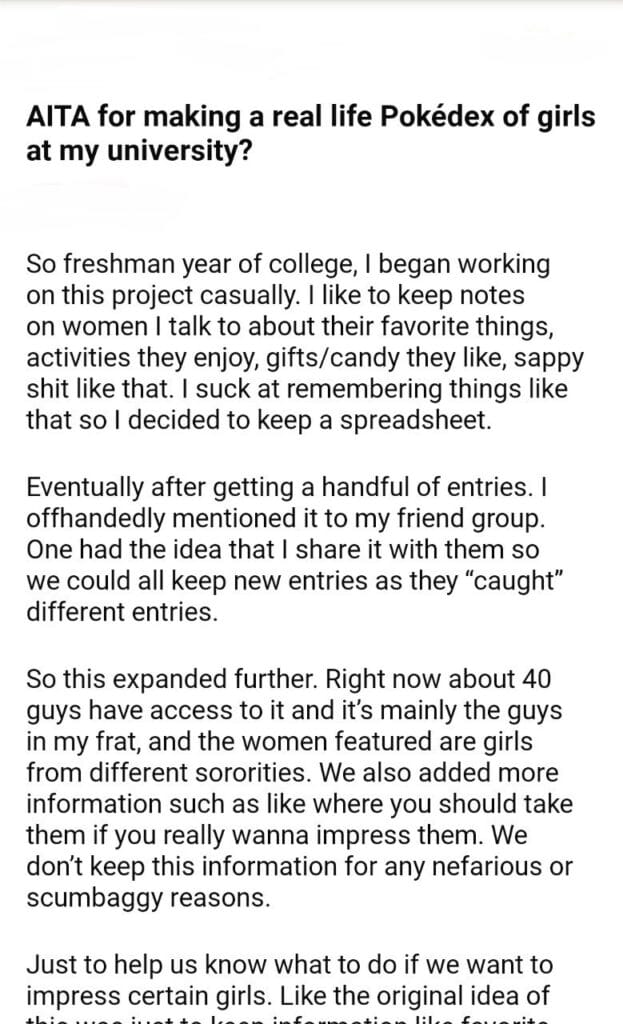Click the paragraph beginning "So this expanded further"
Image resolution: width=623 pixels, height=1024 pixels.
[300, 790]
